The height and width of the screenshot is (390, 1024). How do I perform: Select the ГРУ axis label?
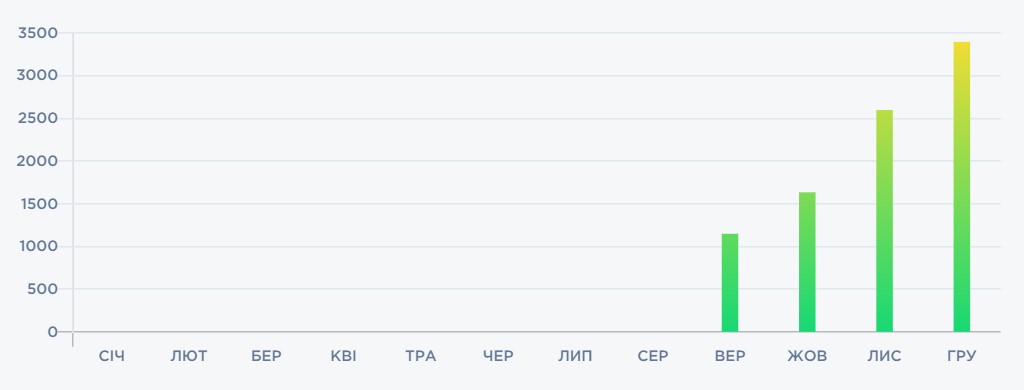[961, 356]
